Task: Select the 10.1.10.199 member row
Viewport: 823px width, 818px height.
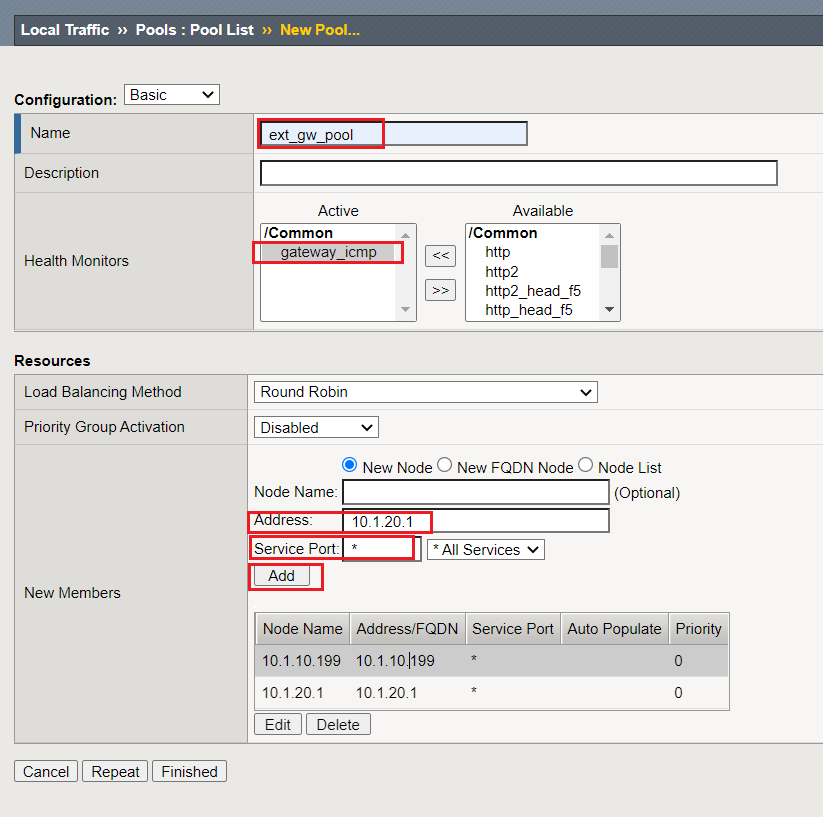Action: (492, 660)
